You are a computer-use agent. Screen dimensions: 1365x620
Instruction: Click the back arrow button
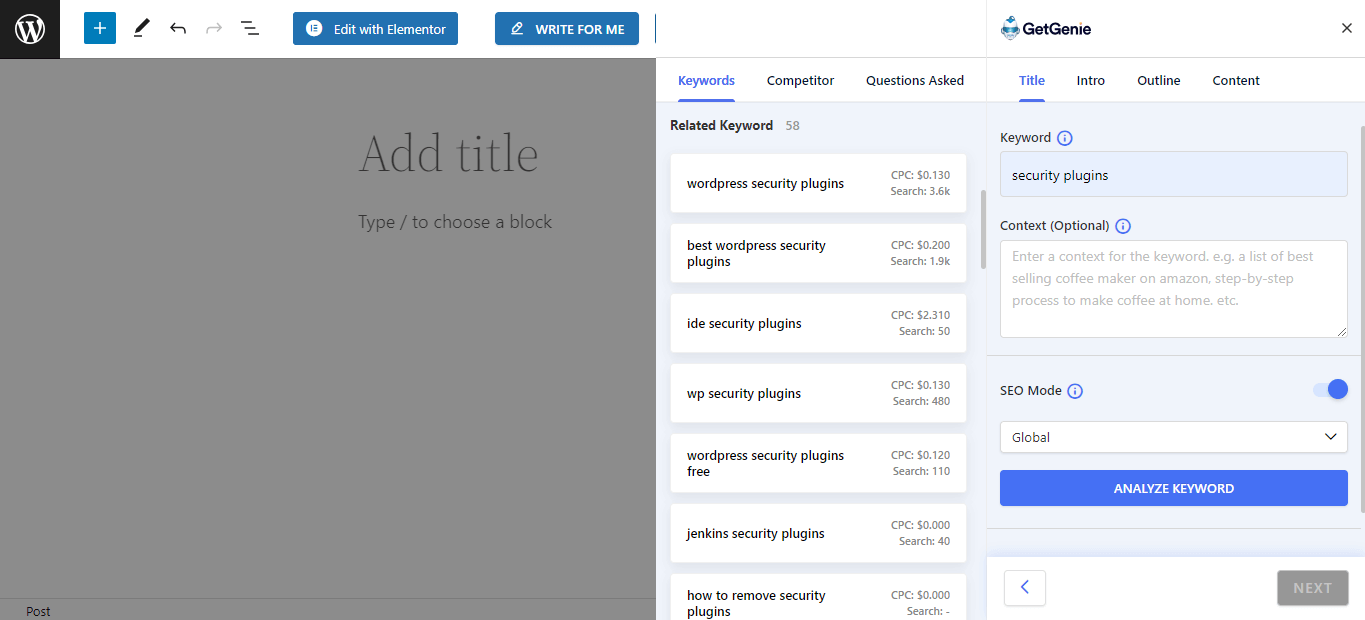[1025, 588]
